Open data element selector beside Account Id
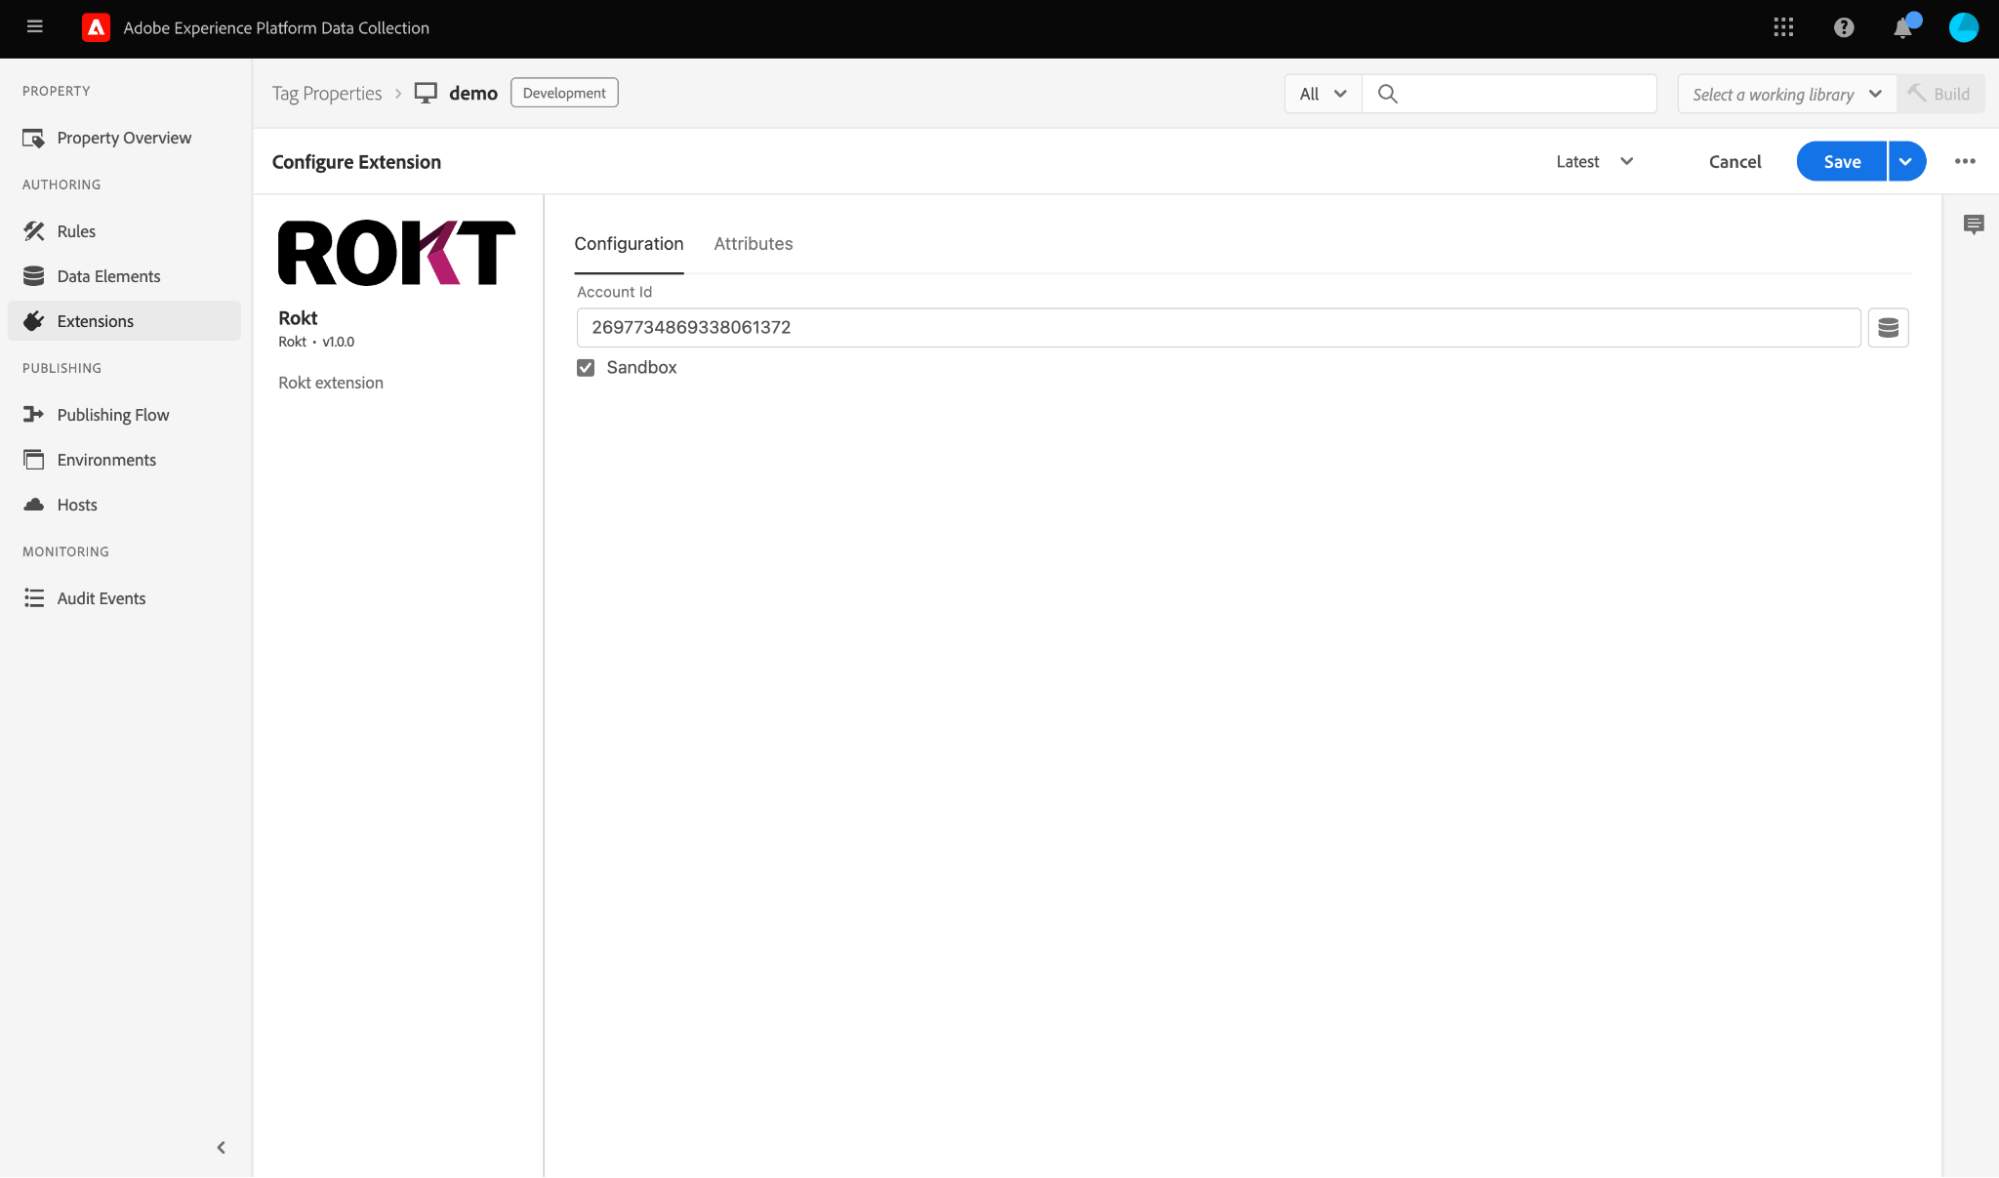The image size is (1999, 1178). 1888,327
